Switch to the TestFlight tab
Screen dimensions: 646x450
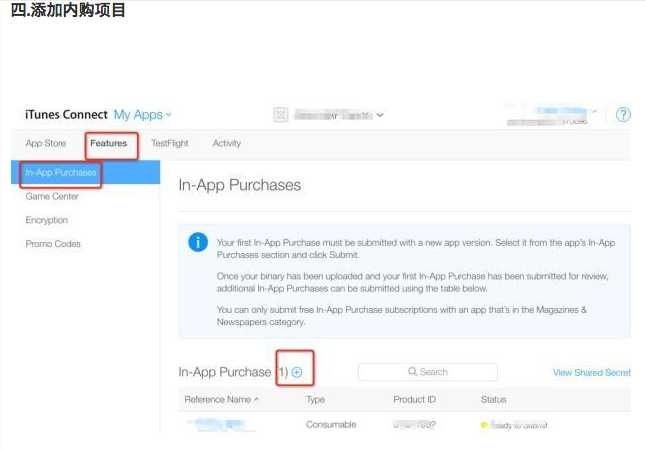pyautogui.click(x=170, y=143)
